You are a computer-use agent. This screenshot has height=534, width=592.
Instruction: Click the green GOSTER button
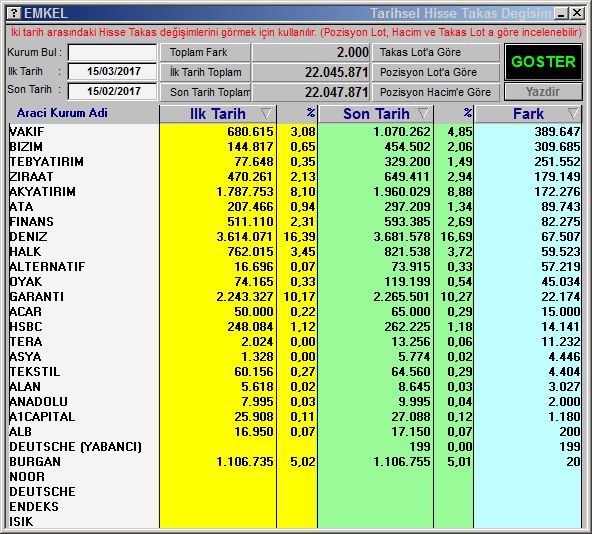click(x=543, y=62)
